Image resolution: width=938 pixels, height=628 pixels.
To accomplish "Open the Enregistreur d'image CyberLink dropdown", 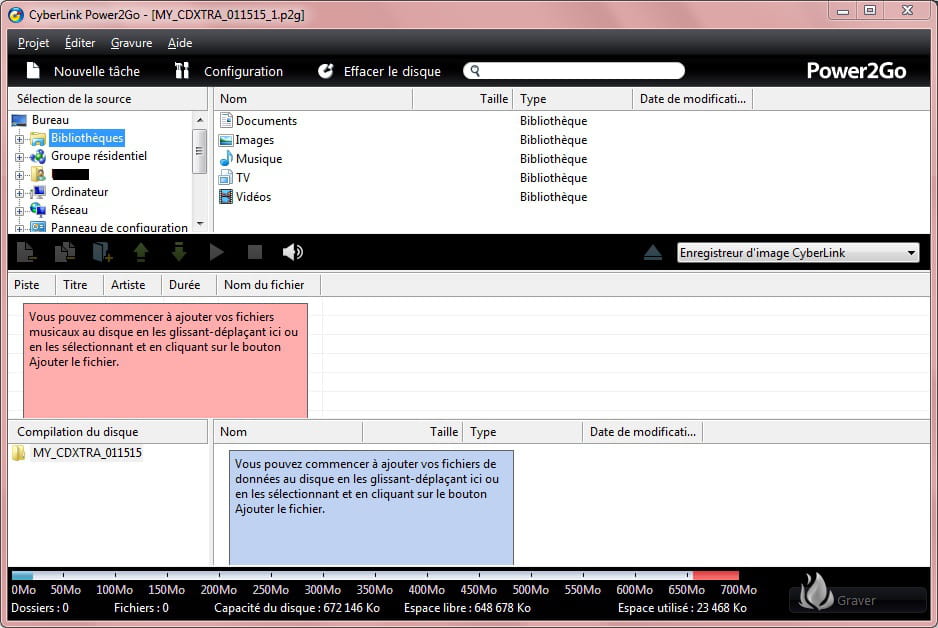I will tap(797, 253).
